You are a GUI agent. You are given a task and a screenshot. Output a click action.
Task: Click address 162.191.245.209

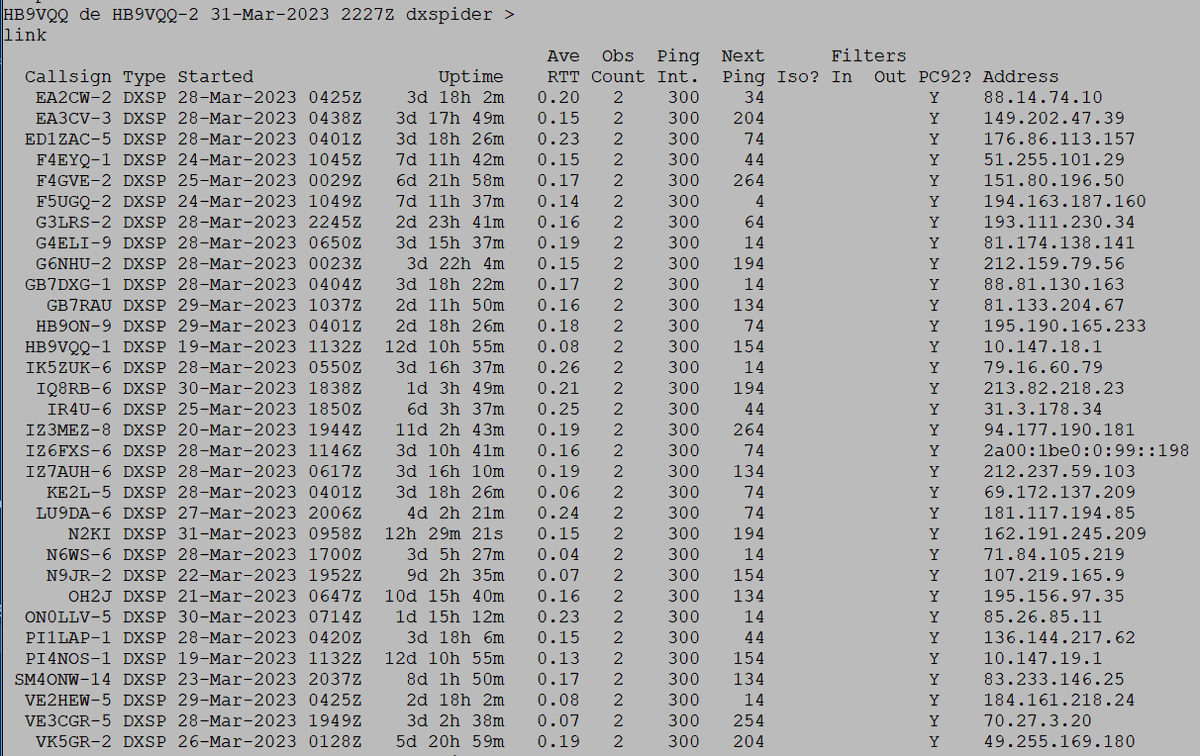click(1065, 534)
